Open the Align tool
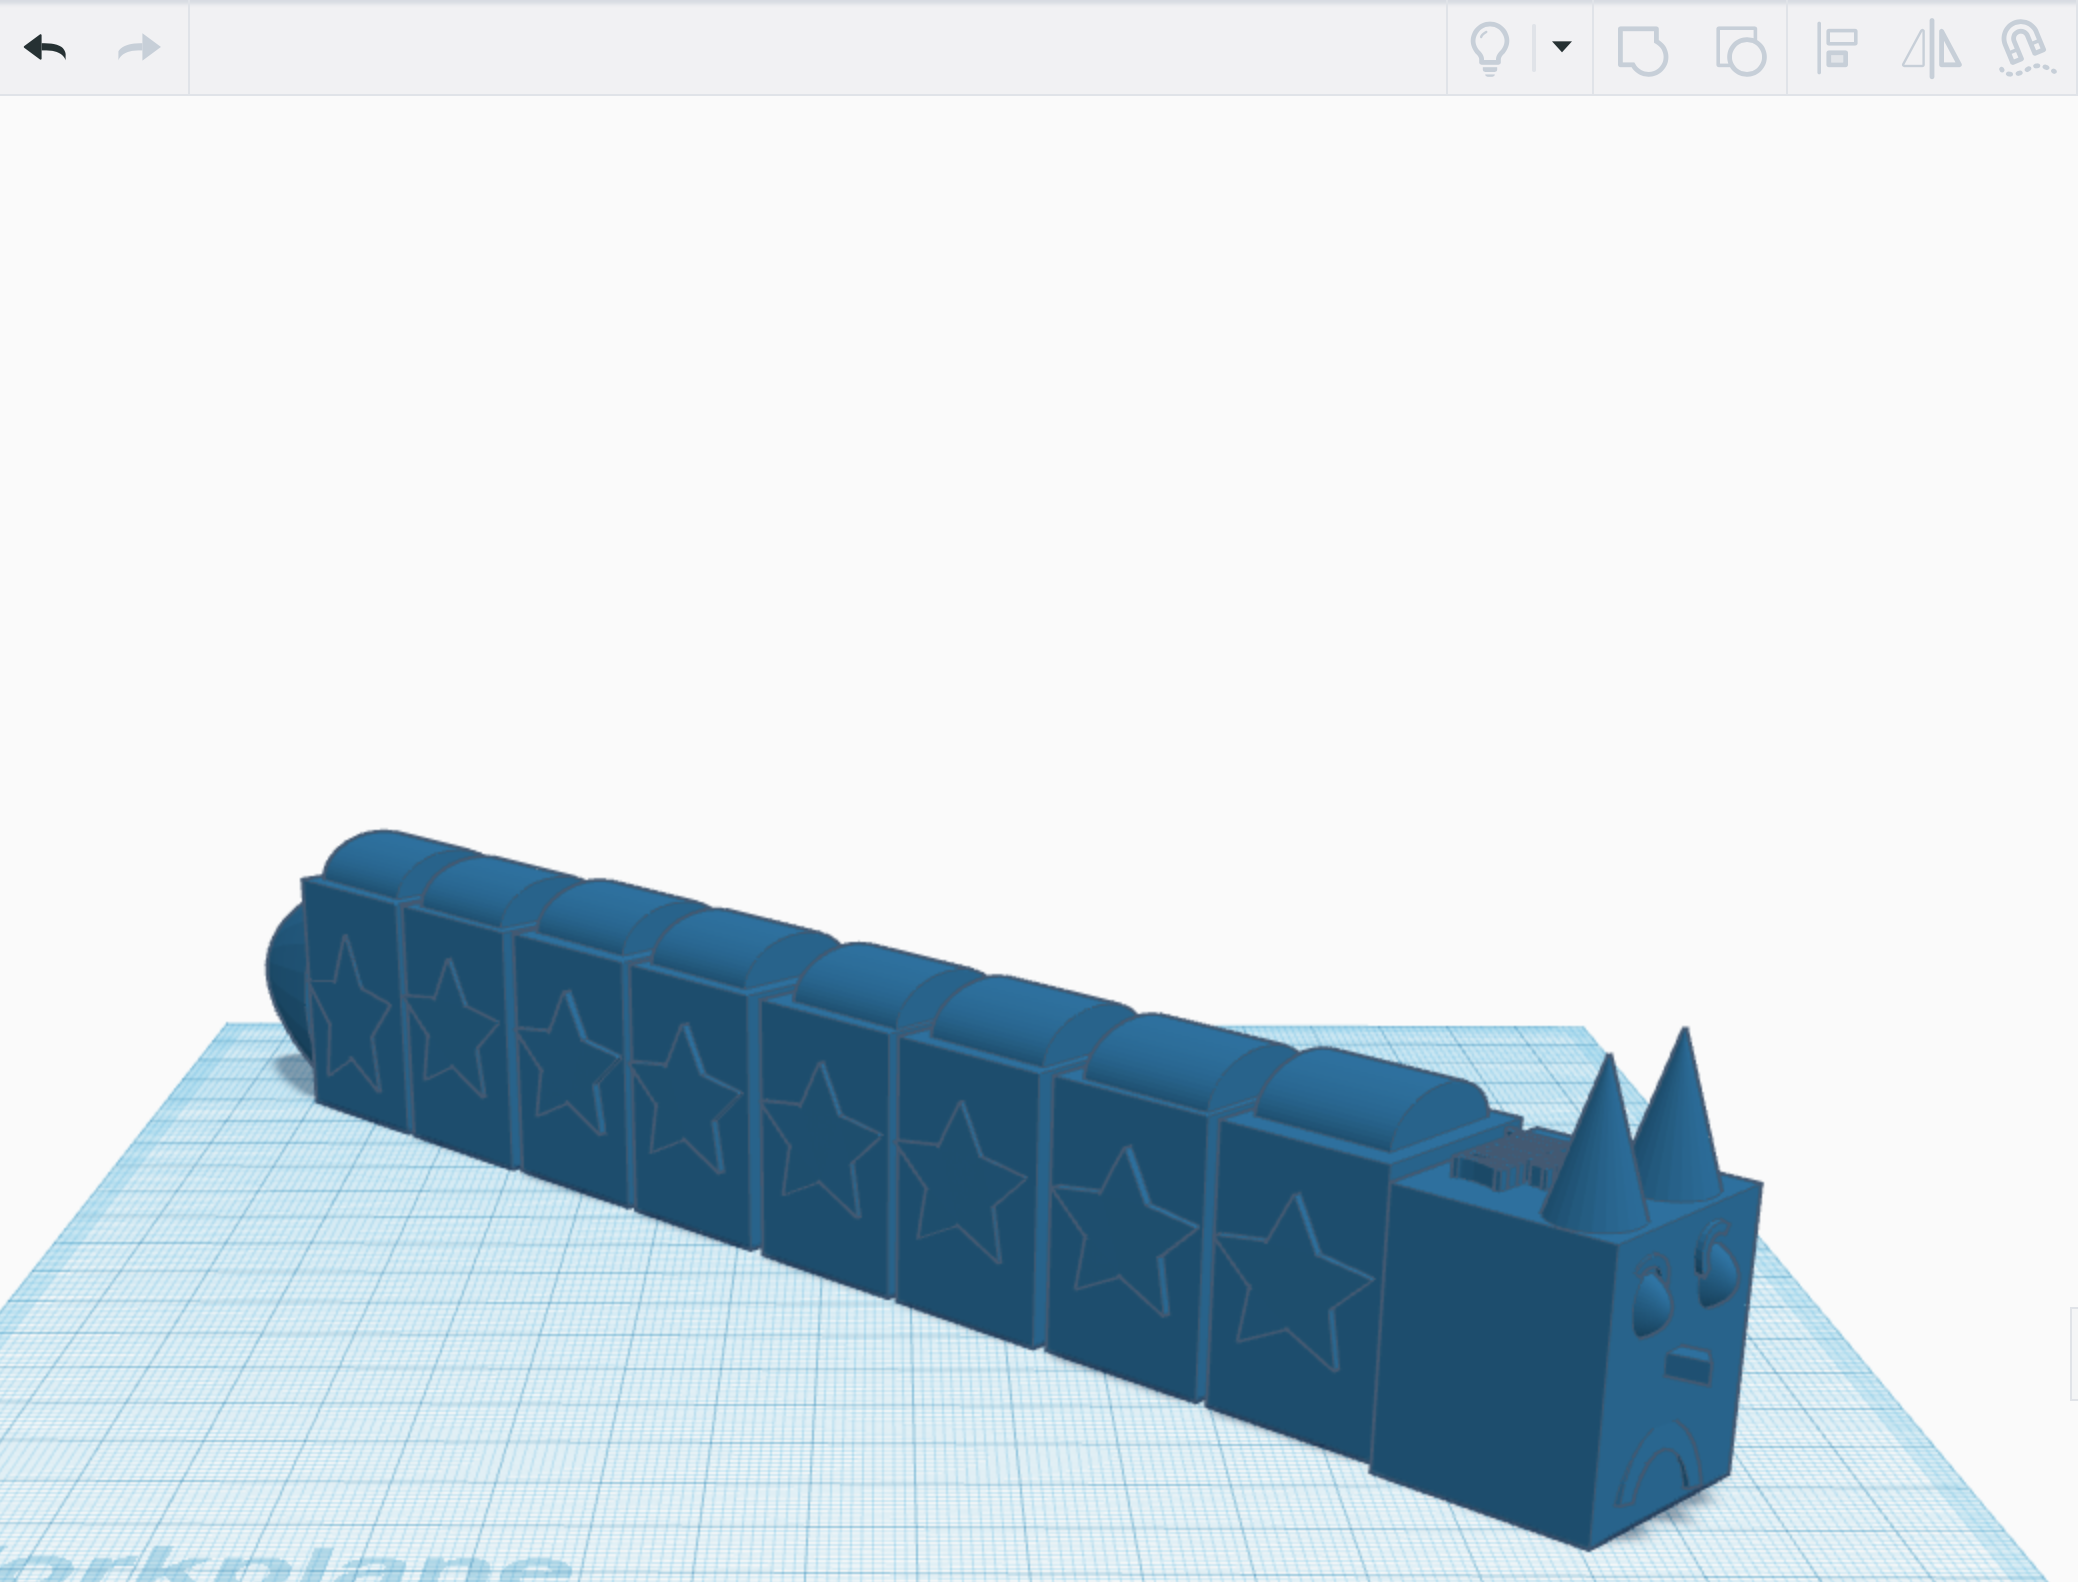This screenshot has width=2078, height=1582. coord(1837,49)
